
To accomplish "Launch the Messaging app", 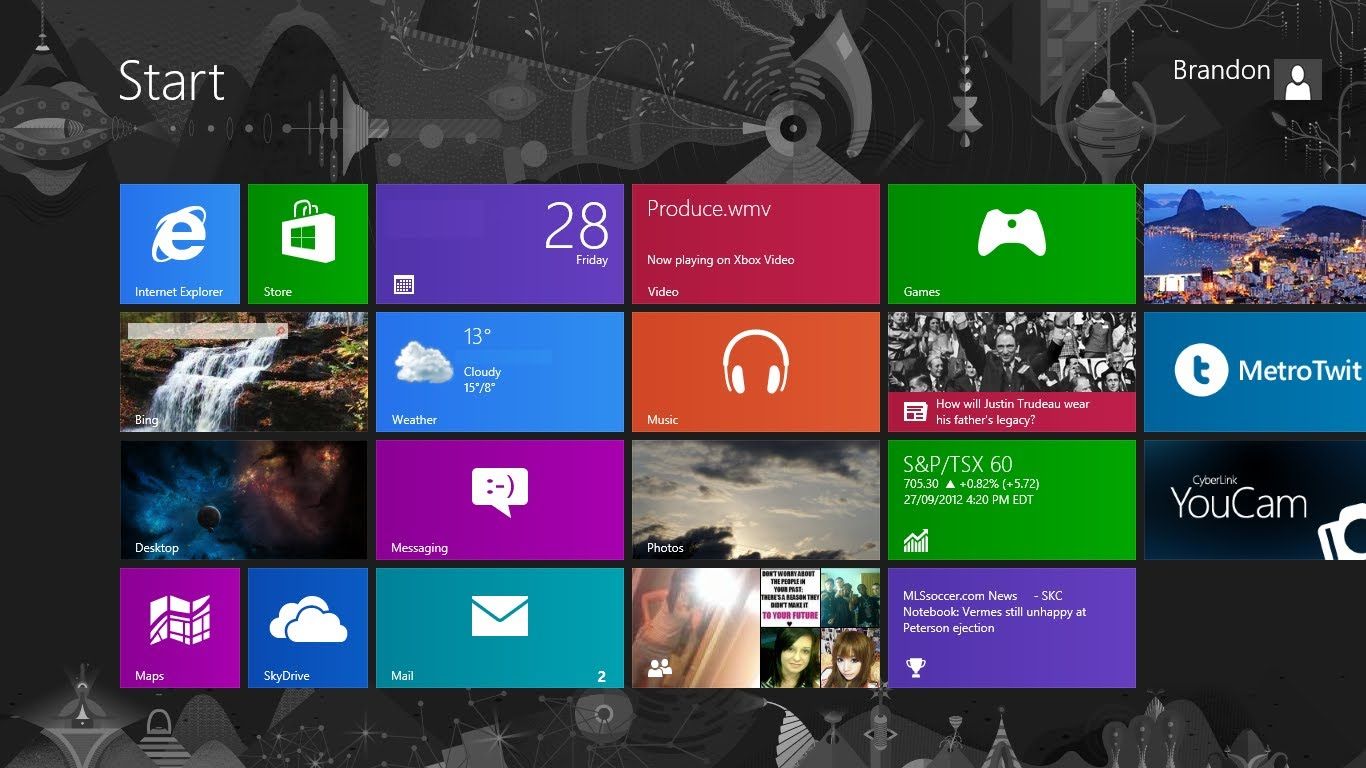I will tap(499, 499).
